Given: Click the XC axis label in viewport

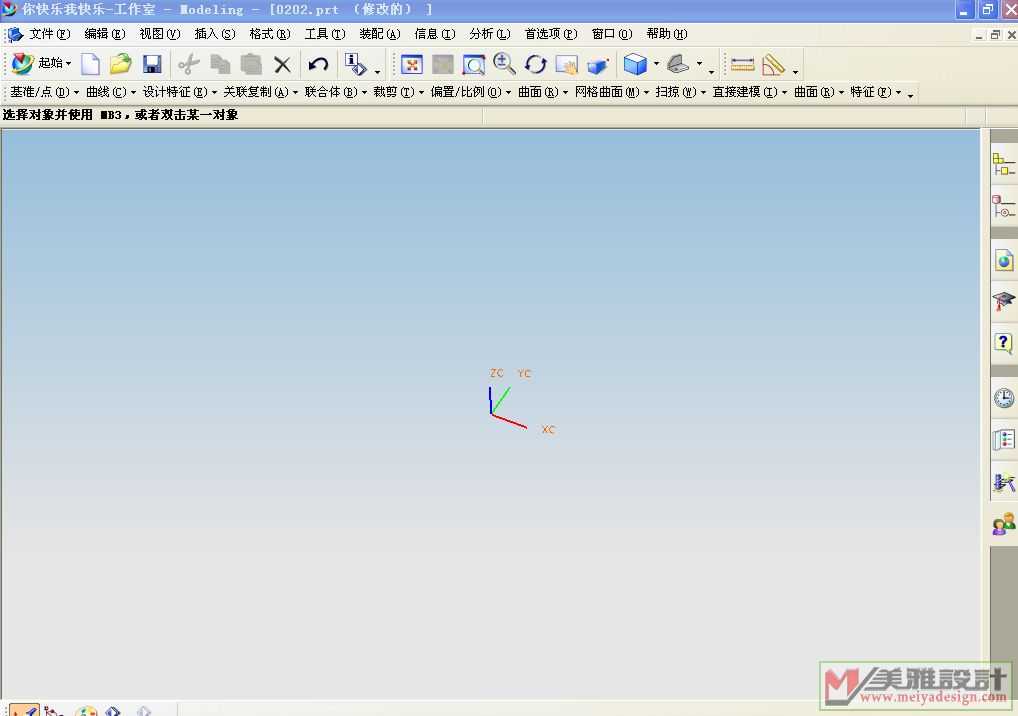Looking at the screenshot, I should tap(548, 430).
